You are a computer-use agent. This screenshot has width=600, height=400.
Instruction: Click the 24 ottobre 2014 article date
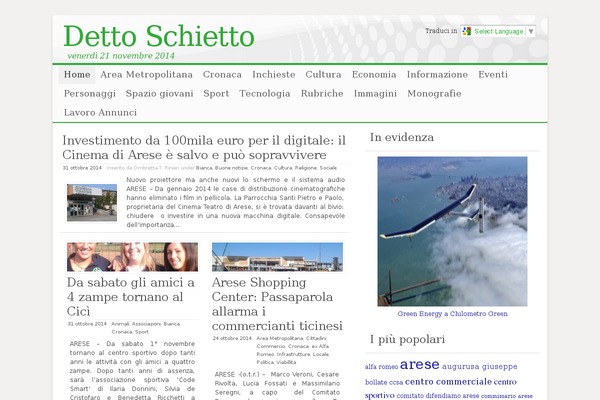[x=232, y=338]
